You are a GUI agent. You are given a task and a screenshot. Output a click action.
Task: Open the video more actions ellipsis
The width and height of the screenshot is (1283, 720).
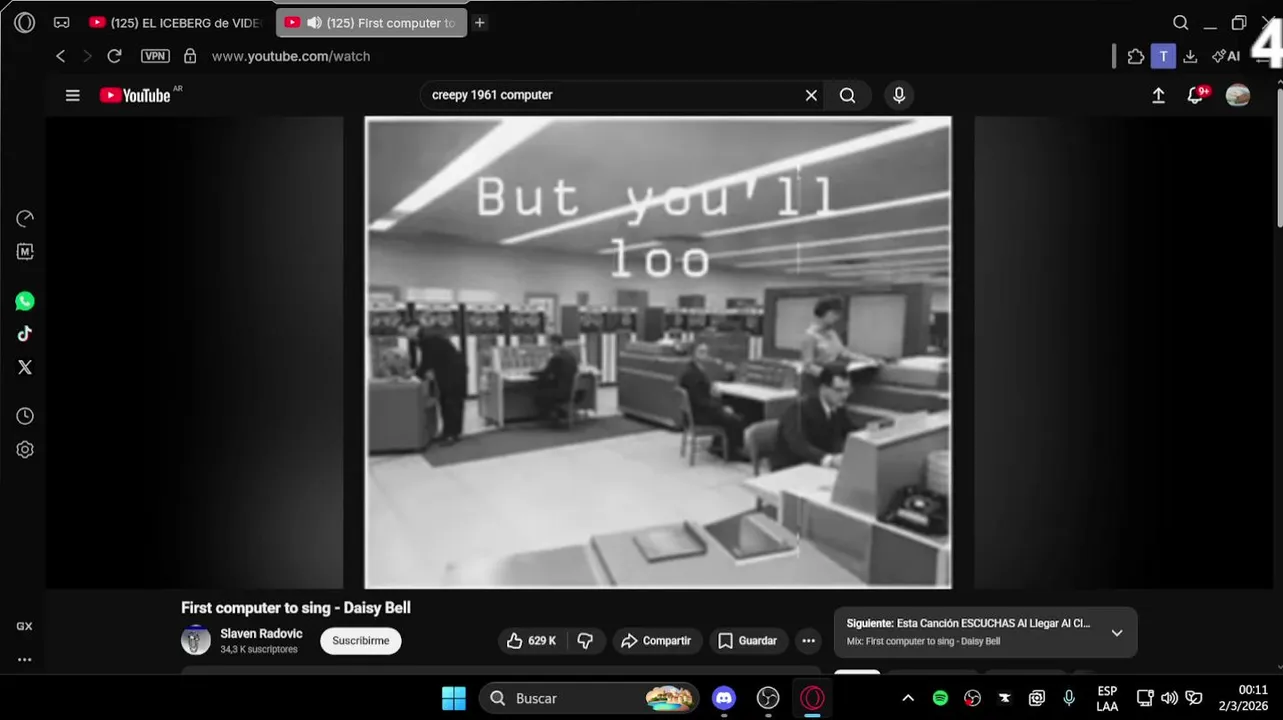coord(808,641)
